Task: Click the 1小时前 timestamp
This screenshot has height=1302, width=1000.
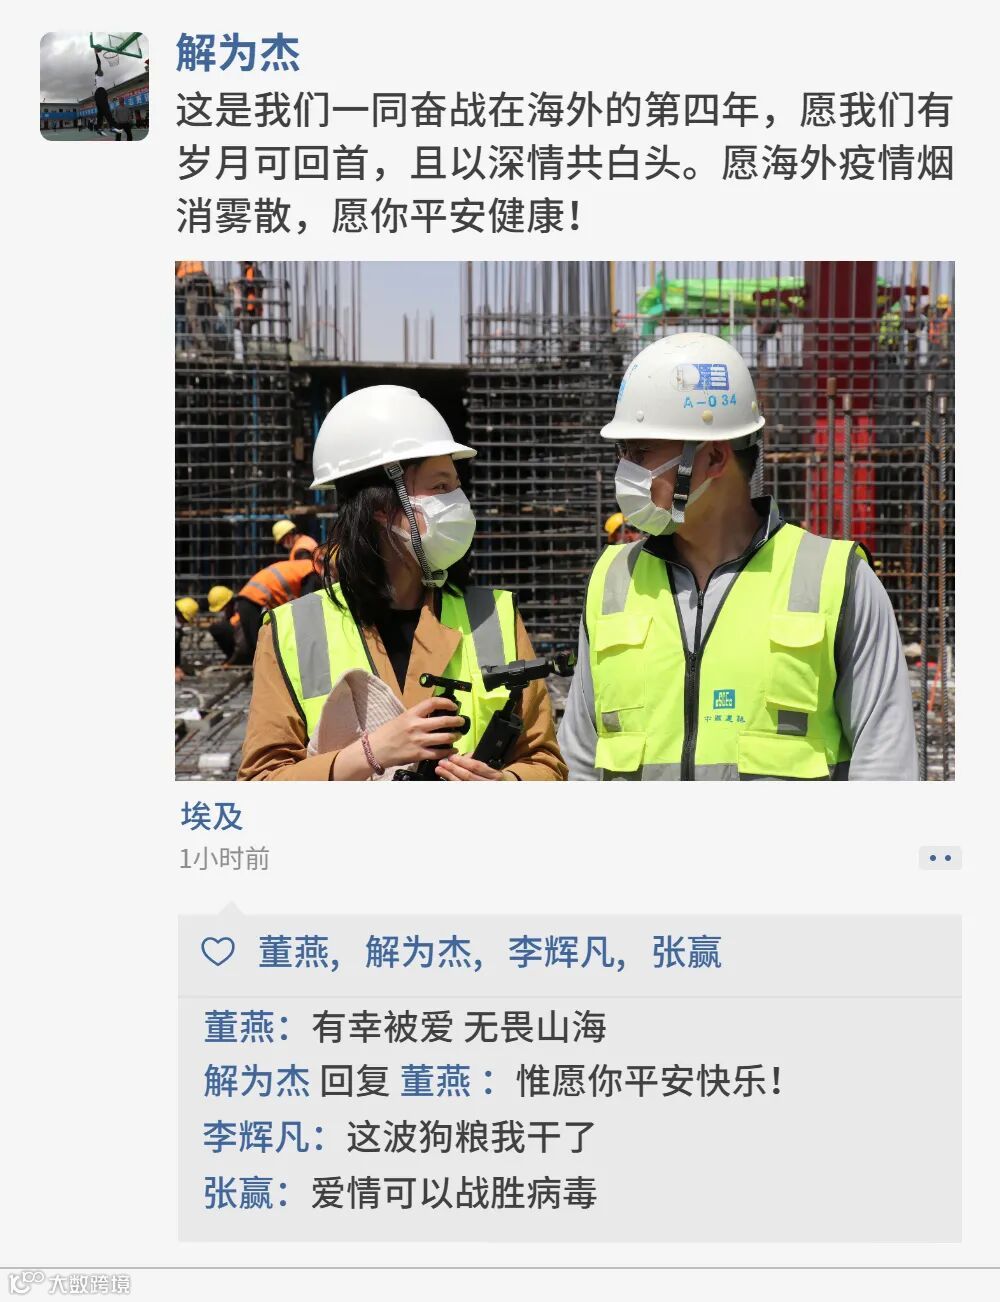Action: click(224, 859)
